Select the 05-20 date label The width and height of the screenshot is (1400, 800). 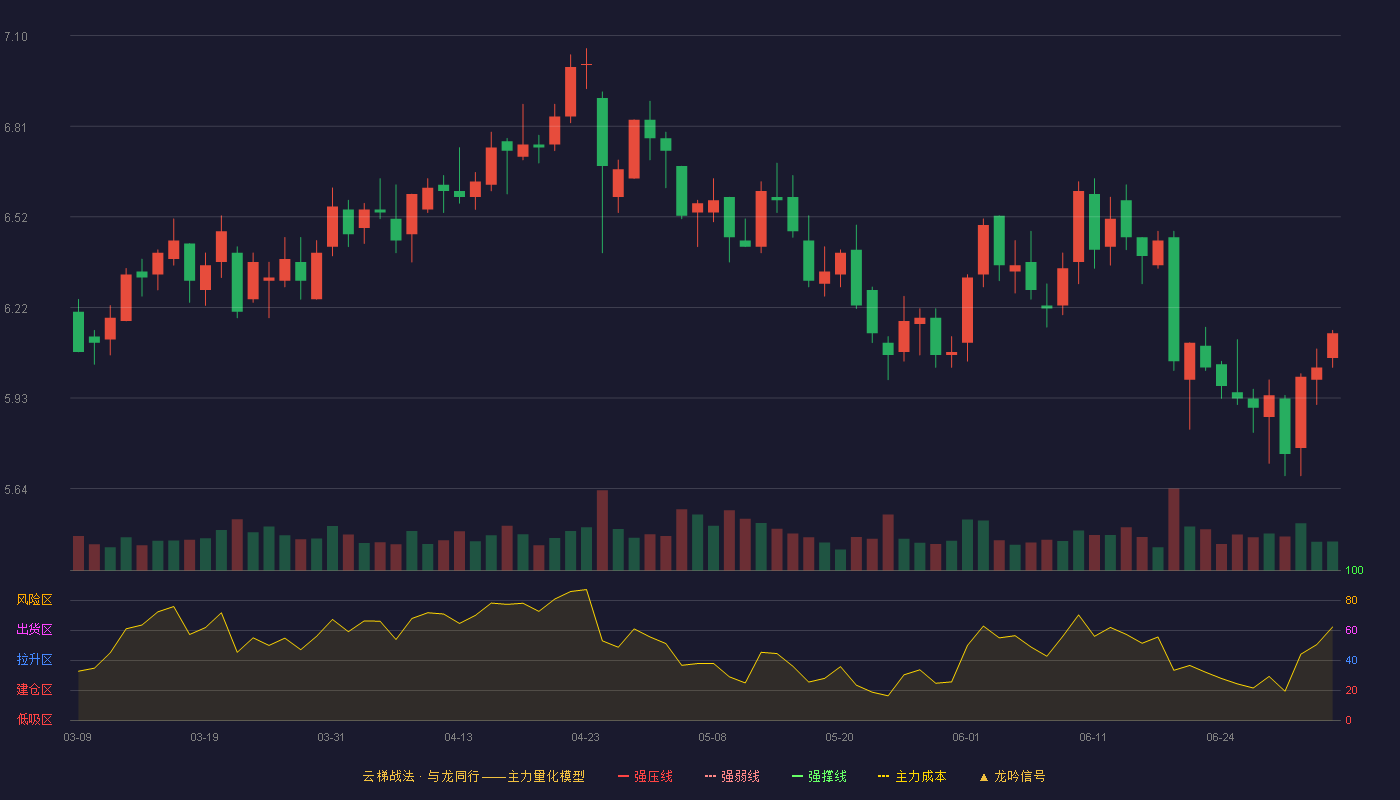click(x=840, y=737)
